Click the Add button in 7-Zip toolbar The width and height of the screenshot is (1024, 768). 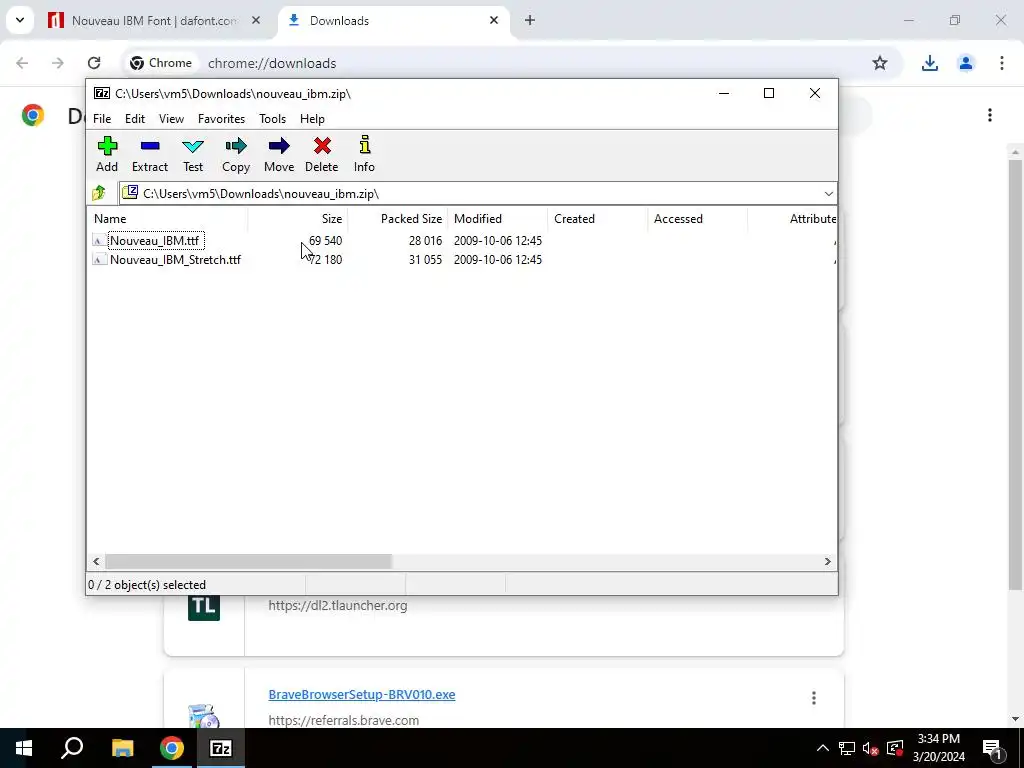107,155
